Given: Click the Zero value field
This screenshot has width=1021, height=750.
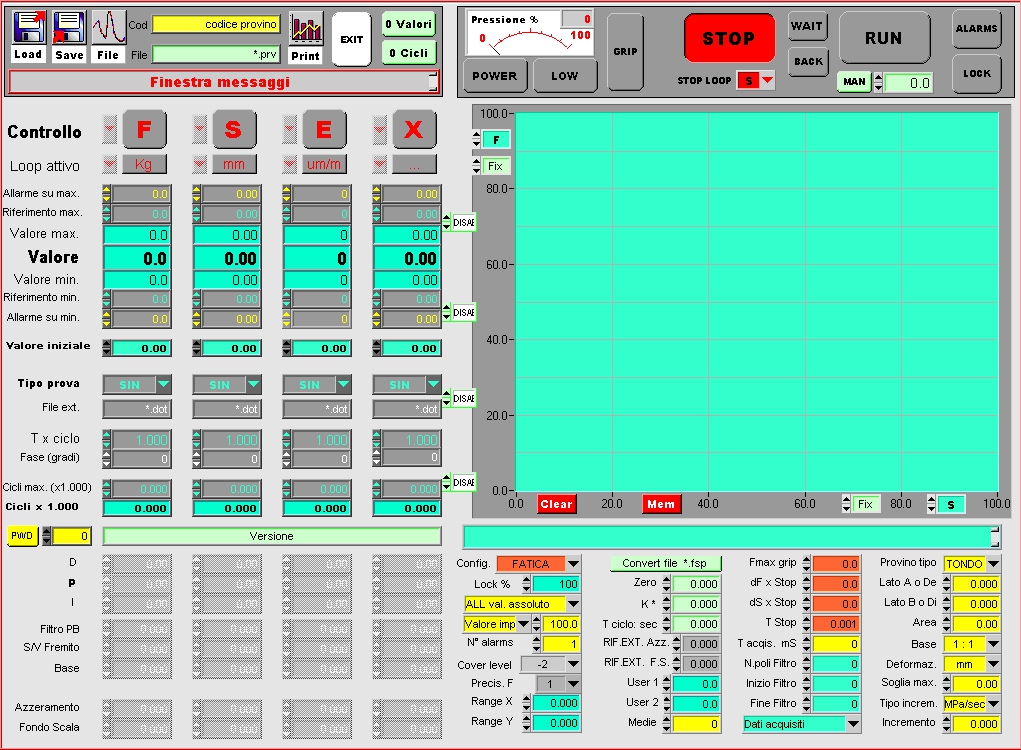Looking at the screenshot, I should 696,584.
